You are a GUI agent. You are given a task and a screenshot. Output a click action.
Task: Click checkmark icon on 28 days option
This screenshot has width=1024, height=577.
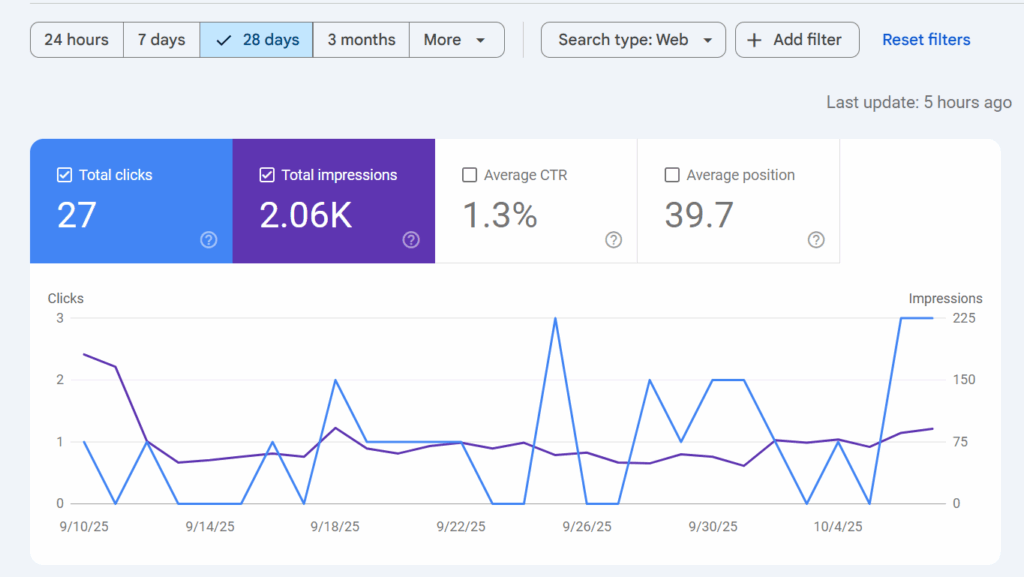pyautogui.click(x=223, y=40)
